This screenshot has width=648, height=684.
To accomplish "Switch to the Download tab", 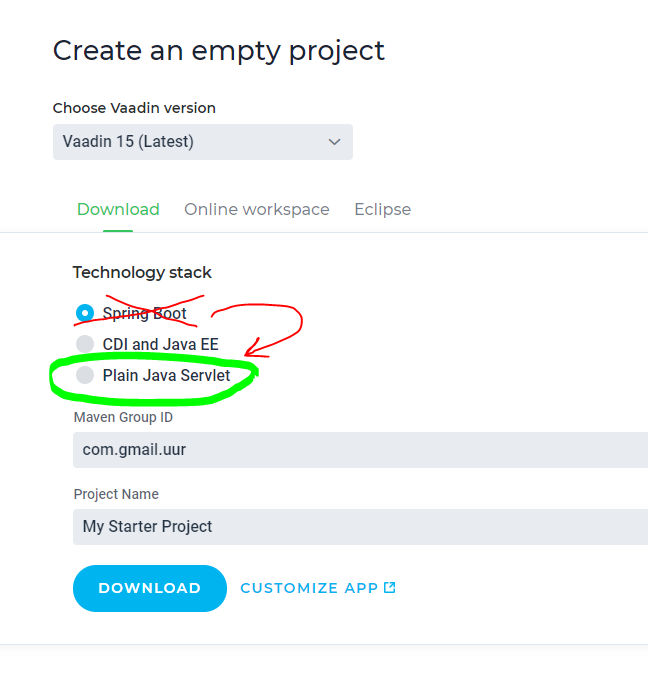I will point(118,209).
